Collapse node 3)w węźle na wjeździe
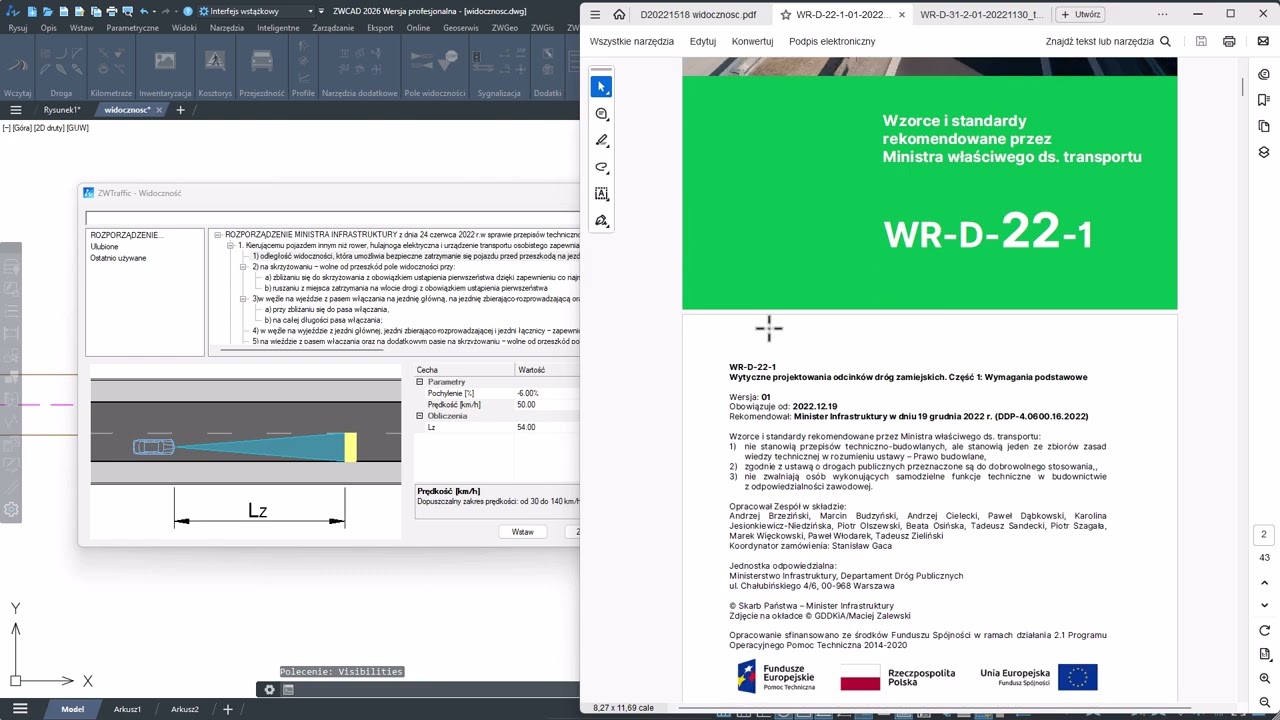 click(x=243, y=299)
